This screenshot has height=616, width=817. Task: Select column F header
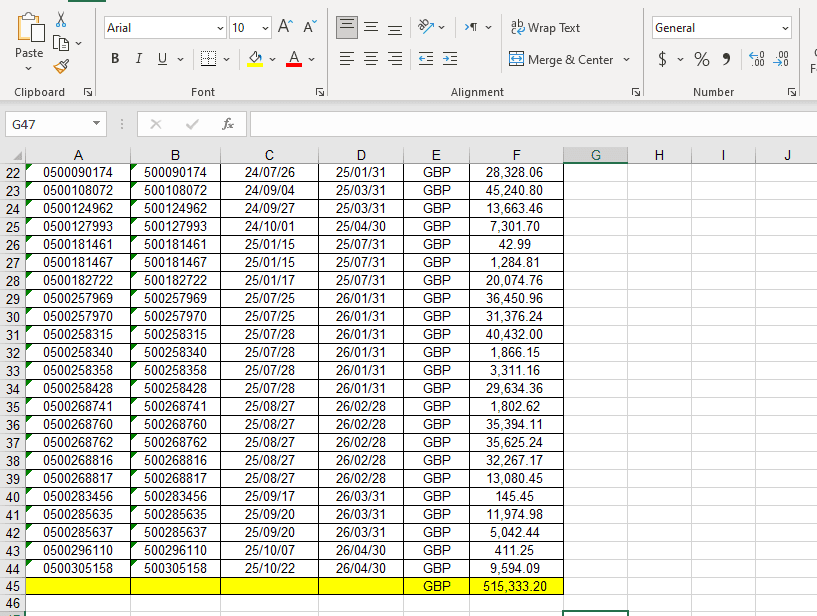click(x=516, y=154)
